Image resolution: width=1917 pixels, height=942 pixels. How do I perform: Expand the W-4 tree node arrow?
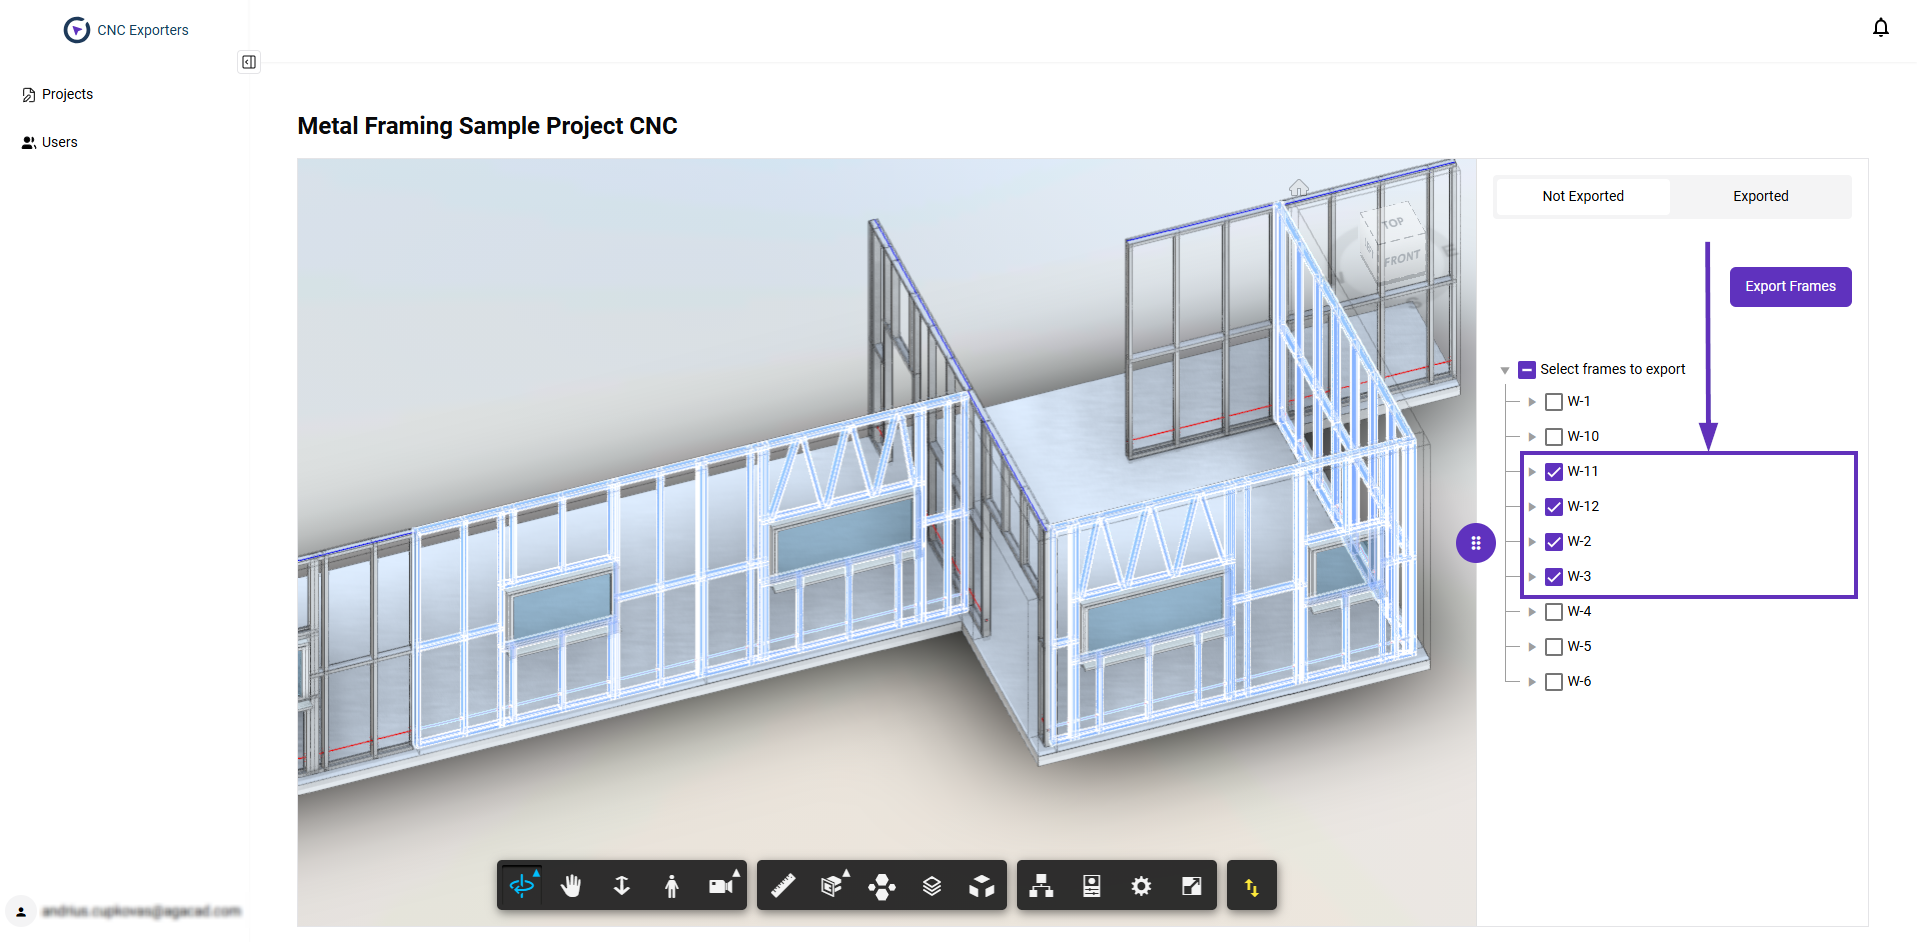(1532, 612)
